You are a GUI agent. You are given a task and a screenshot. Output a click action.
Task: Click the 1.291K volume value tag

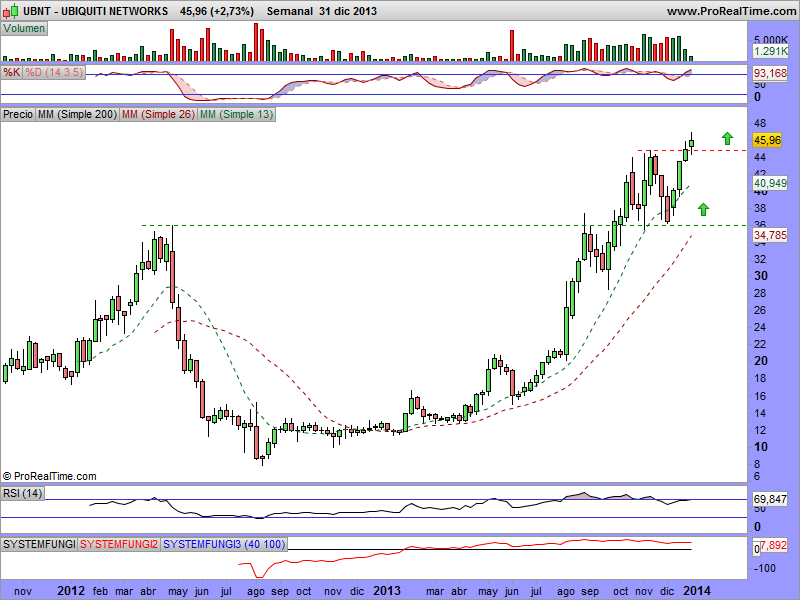[x=770, y=51]
